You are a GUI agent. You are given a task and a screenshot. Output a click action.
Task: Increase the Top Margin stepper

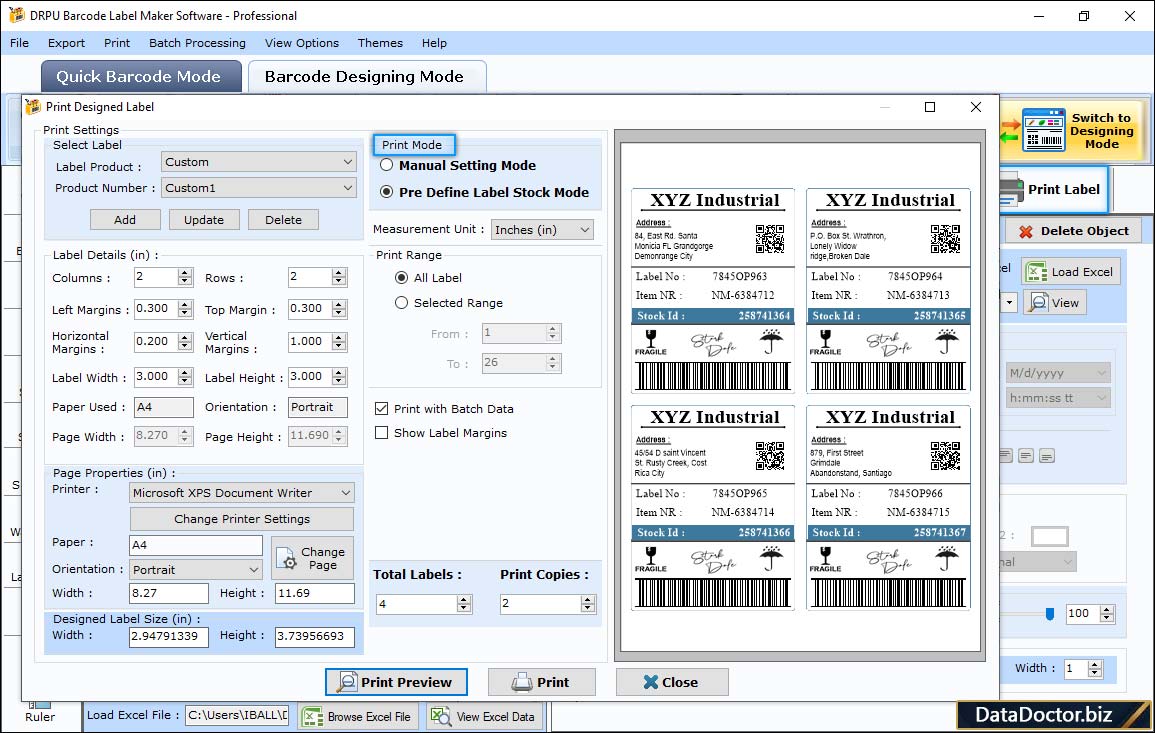tap(339, 304)
